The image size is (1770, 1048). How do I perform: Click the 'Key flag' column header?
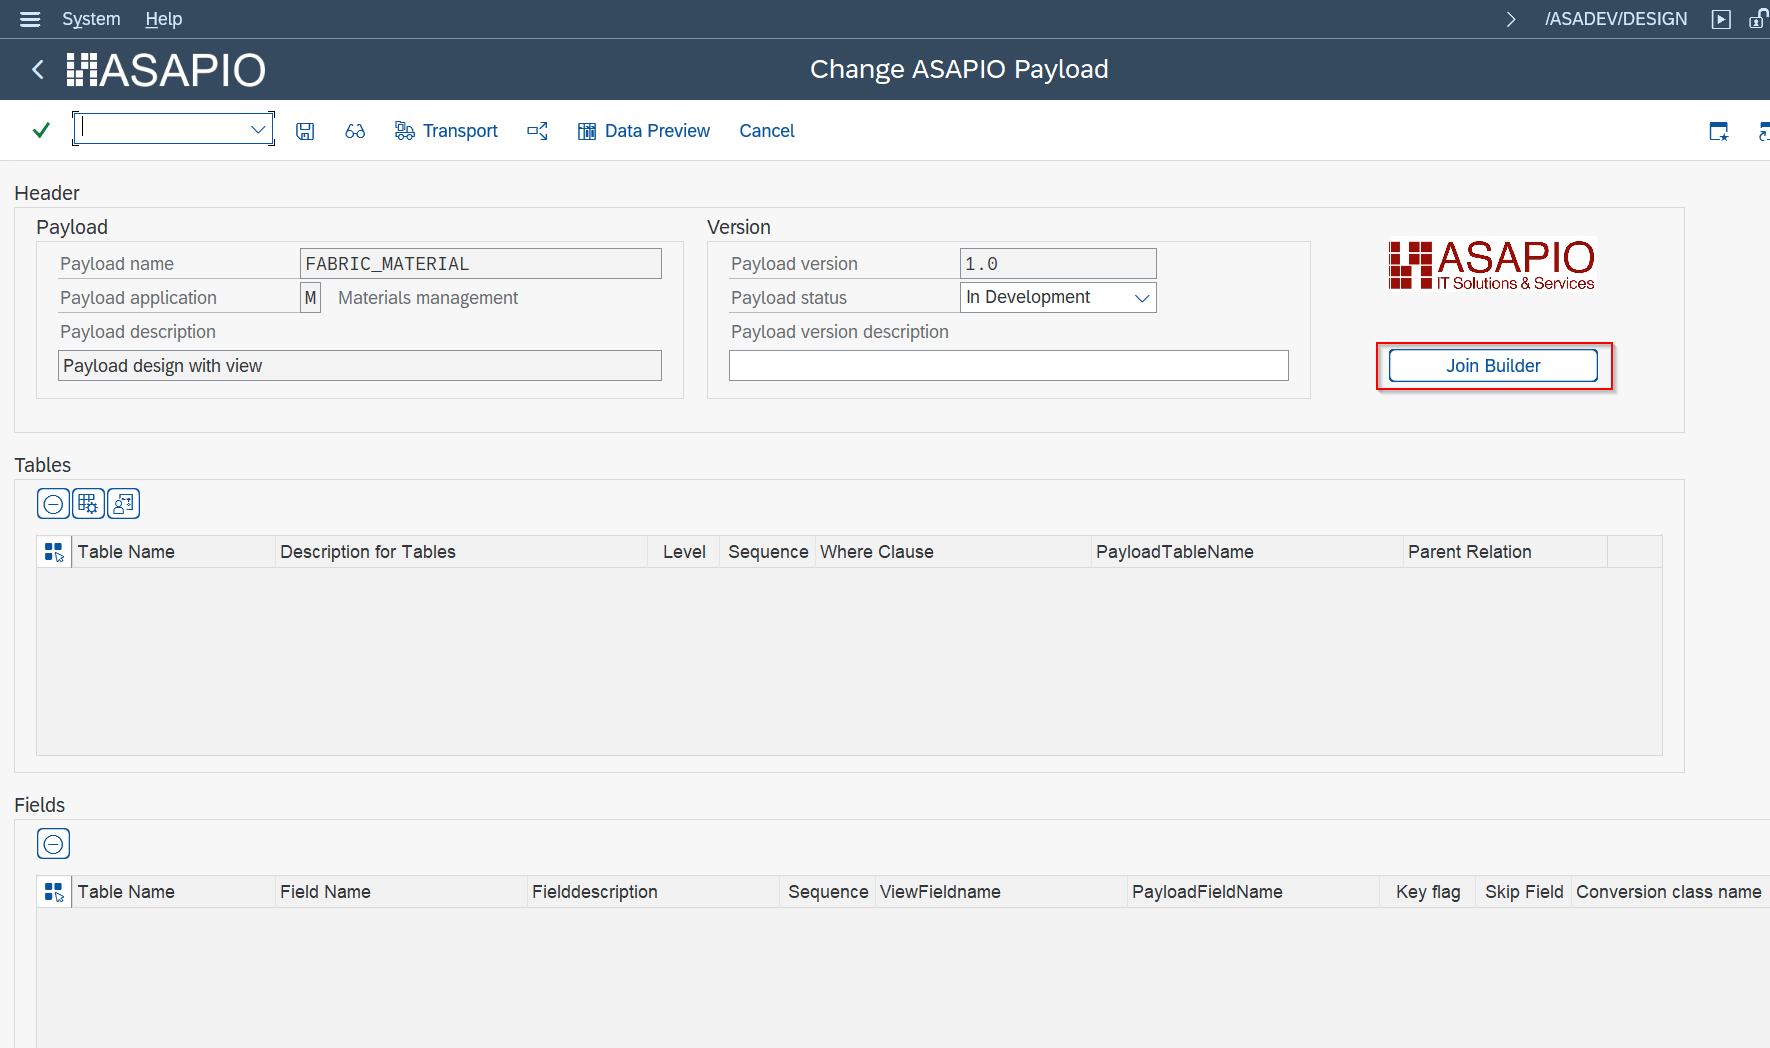1428,892
